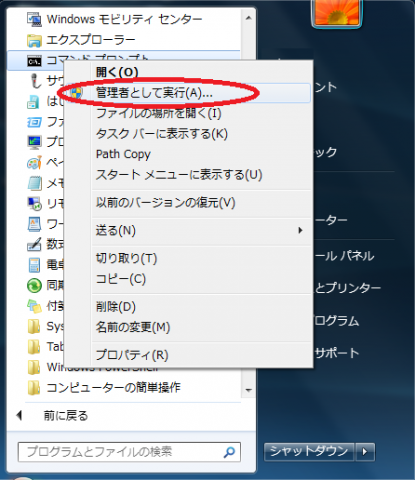415x480 pixels.
Task: Open the shutdown options arrow
Action: click(365, 452)
